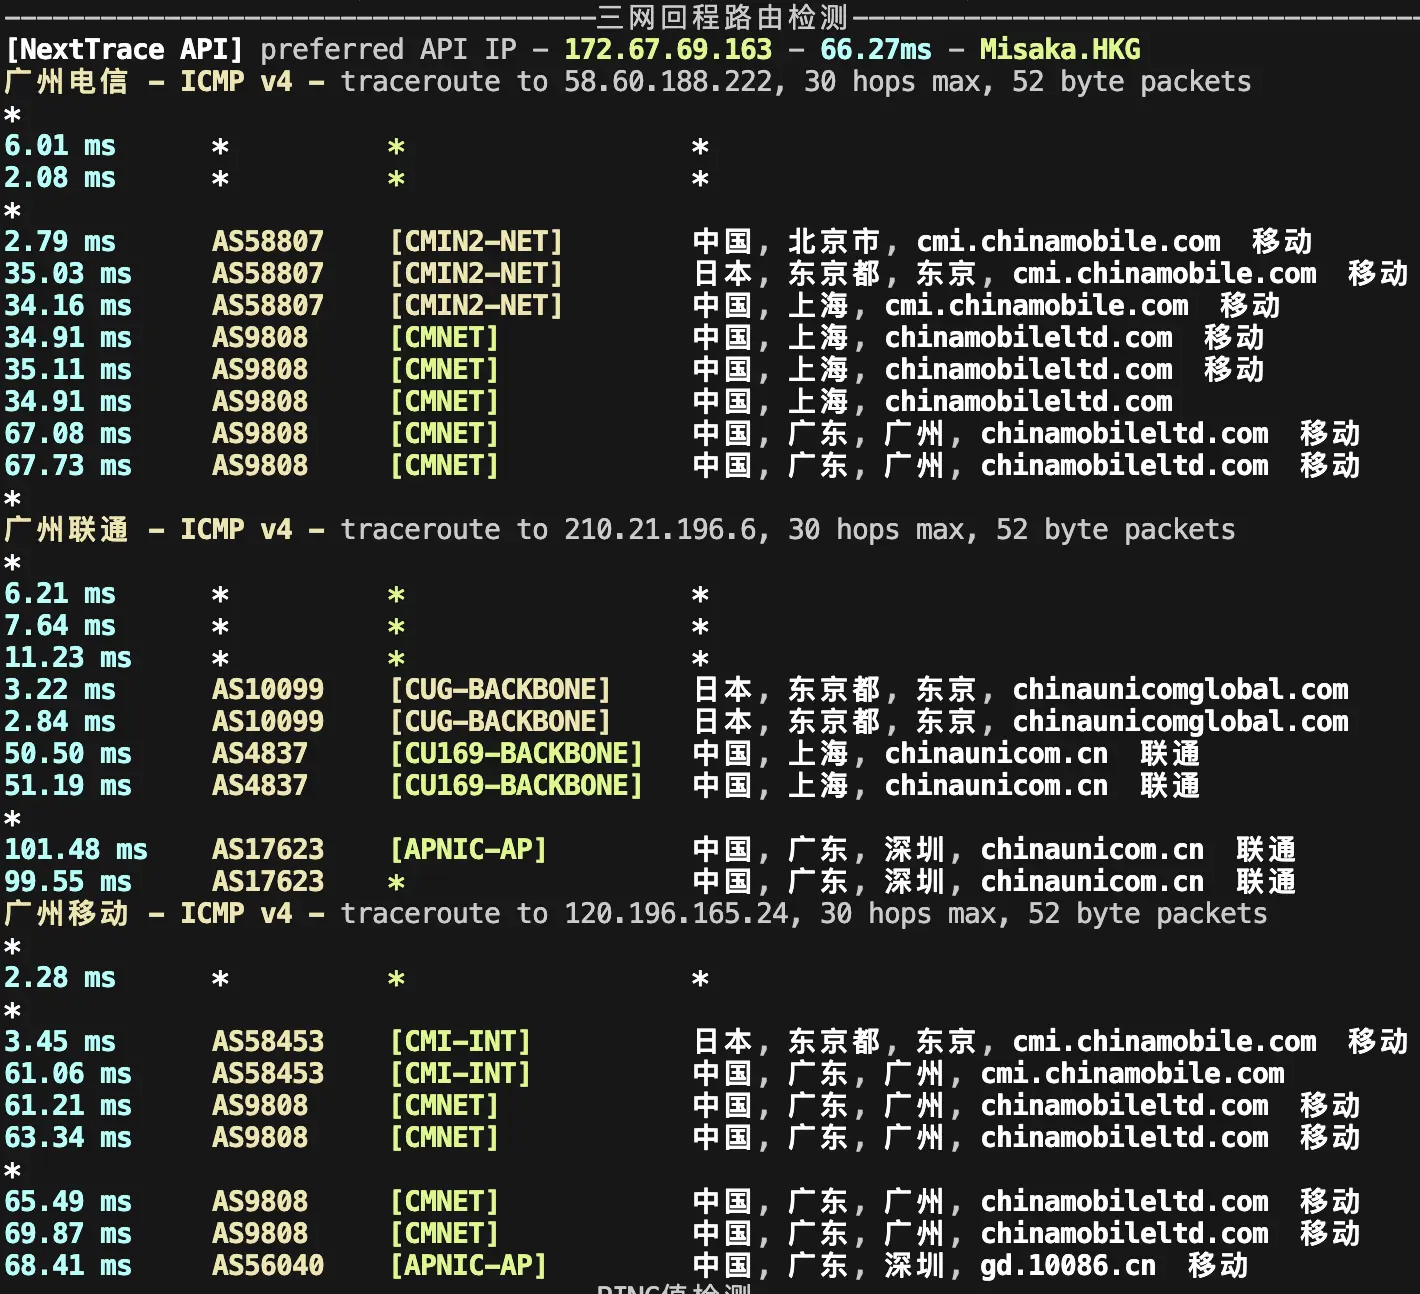Image resolution: width=1420 pixels, height=1294 pixels.
Task: Click AS10099 in the 2.84 ms row
Action: click(x=268, y=721)
